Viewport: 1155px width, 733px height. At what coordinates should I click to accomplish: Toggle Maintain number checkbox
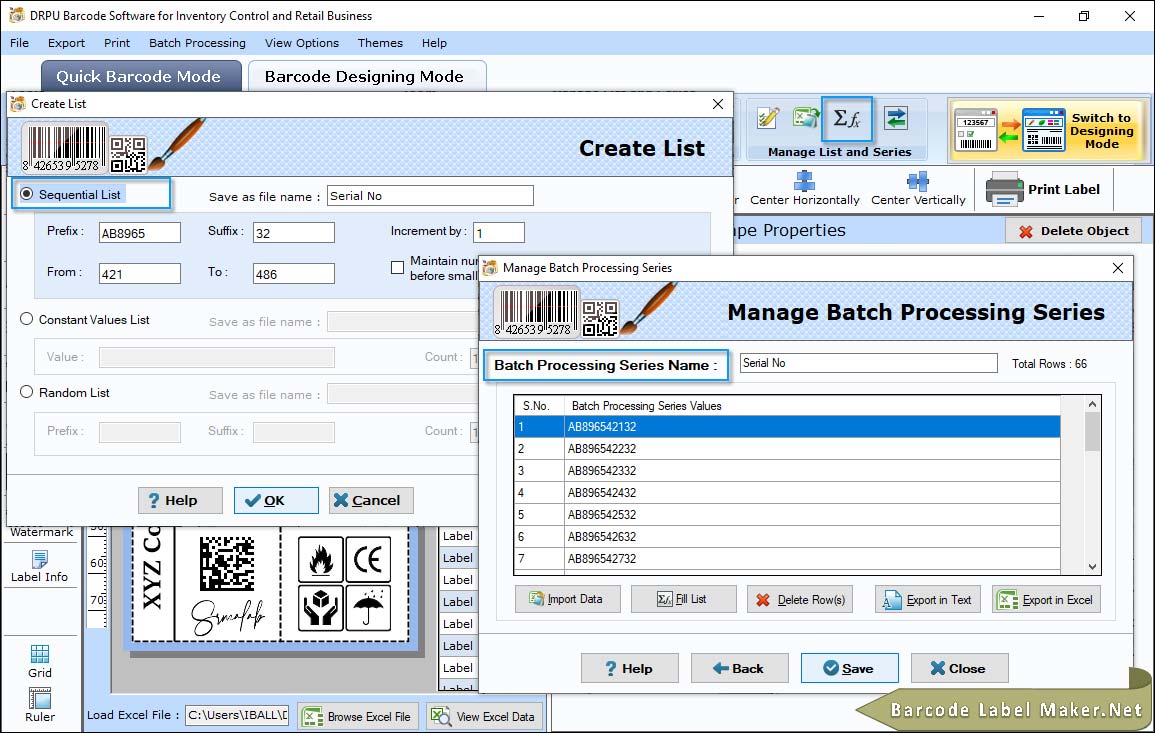click(398, 267)
